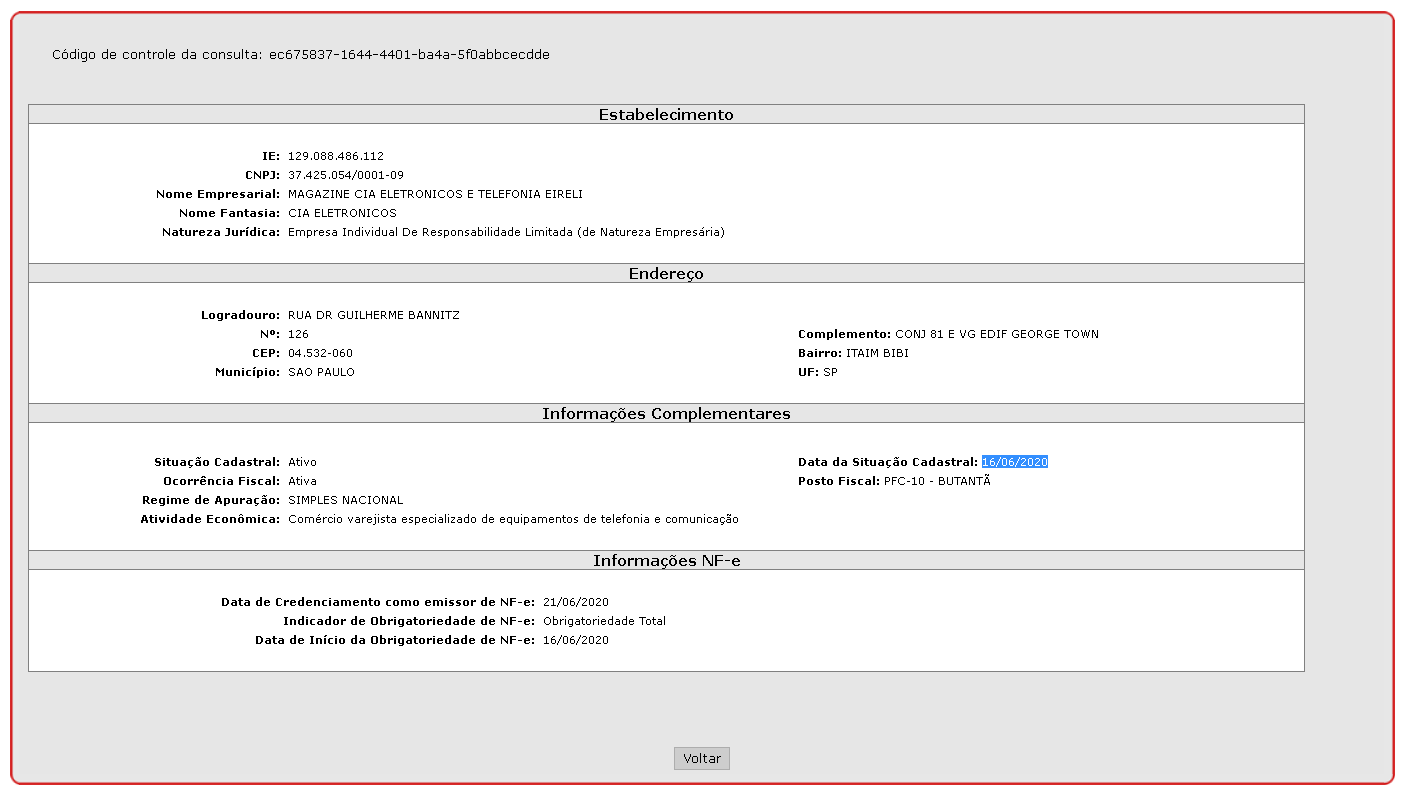Click Situação Cadastral value Ativo
The width and height of the screenshot is (1415, 793).
coord(302,462)
